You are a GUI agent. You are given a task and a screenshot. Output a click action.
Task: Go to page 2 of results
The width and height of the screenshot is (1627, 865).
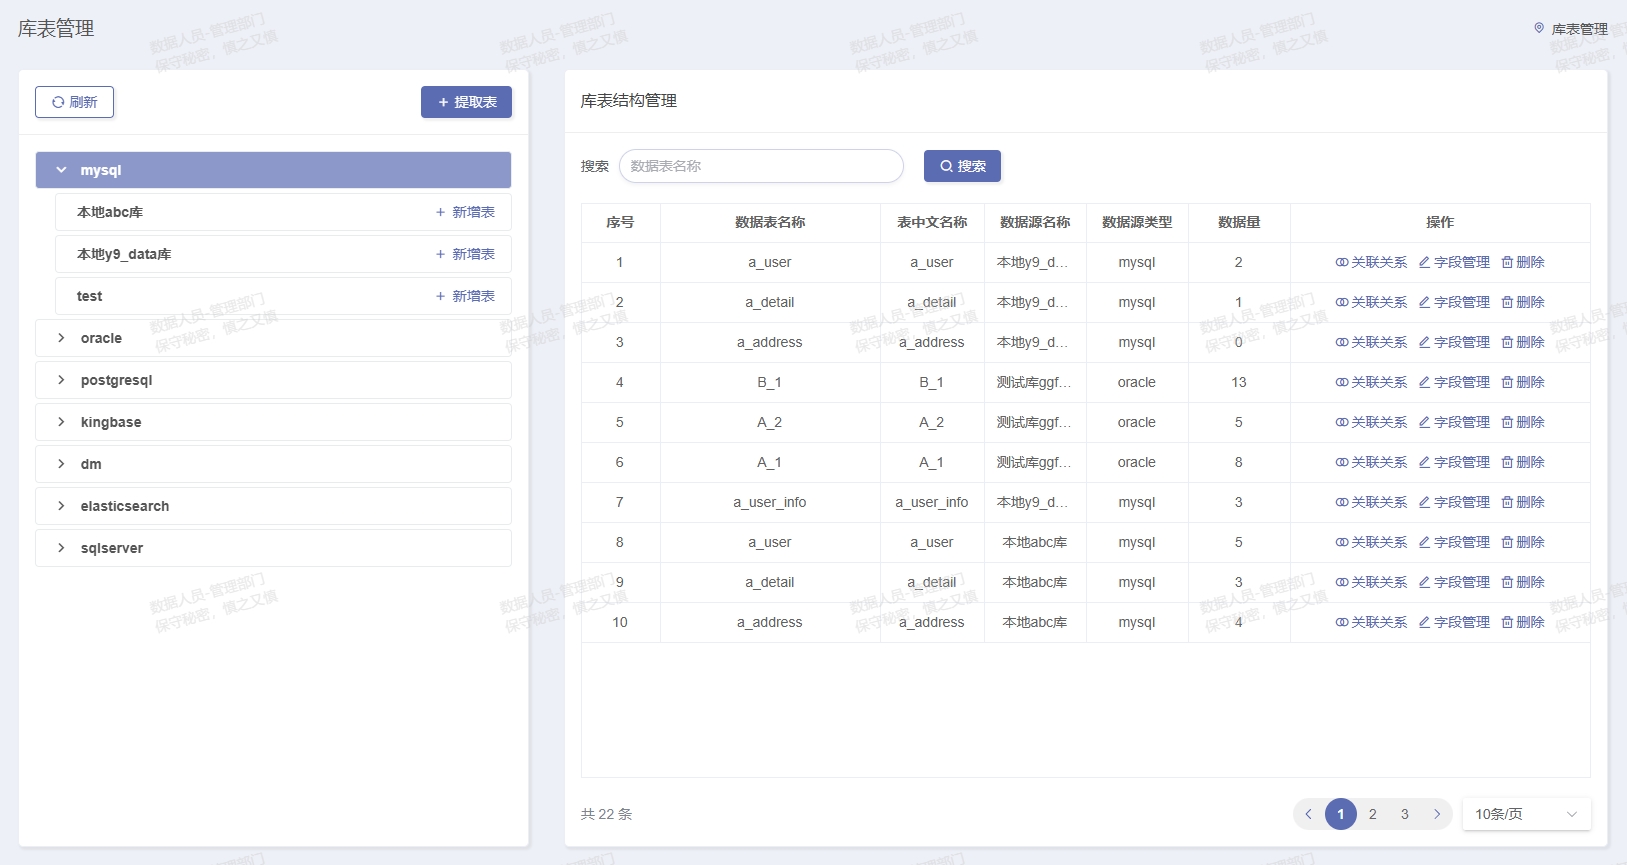tap(1372, 814)
